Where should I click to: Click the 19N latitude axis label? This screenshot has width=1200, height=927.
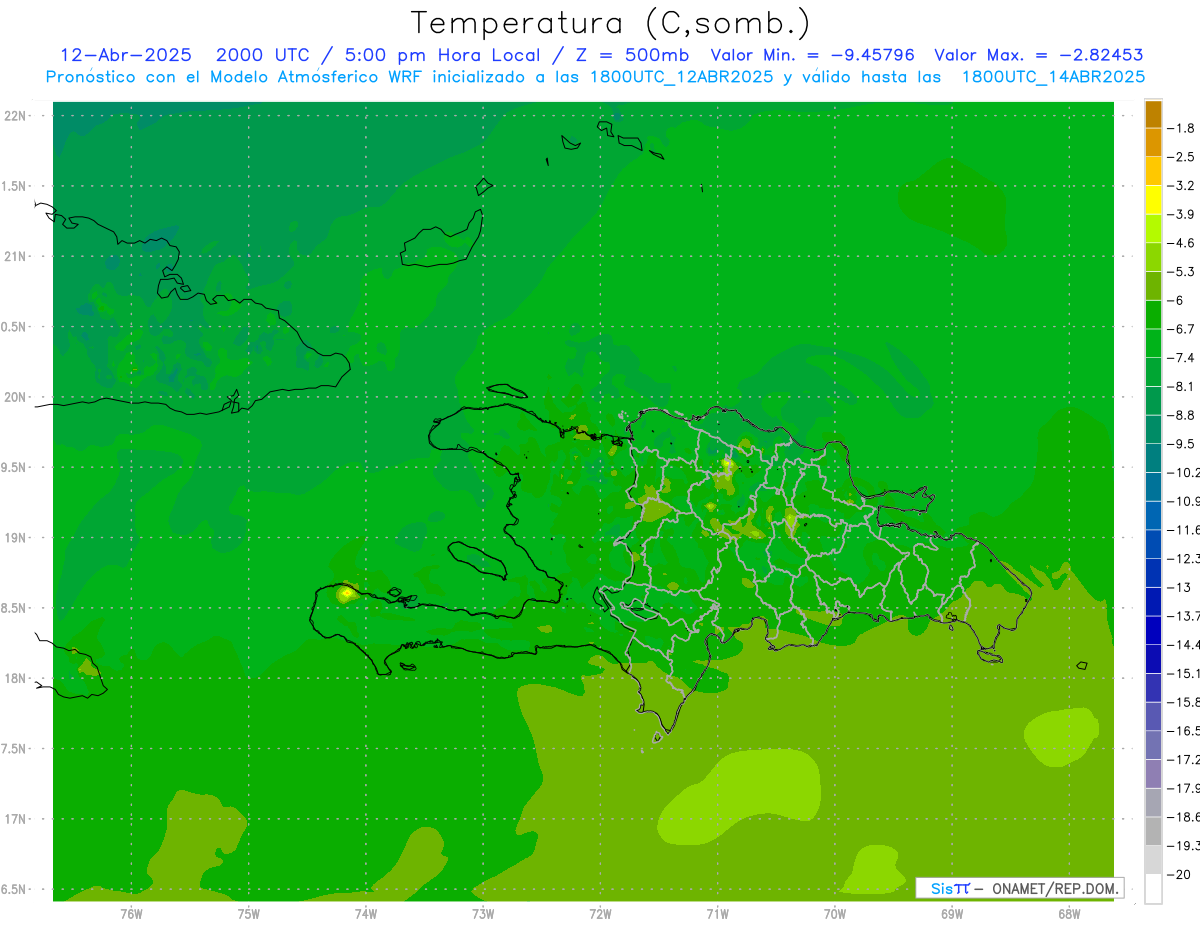[15, 538]
